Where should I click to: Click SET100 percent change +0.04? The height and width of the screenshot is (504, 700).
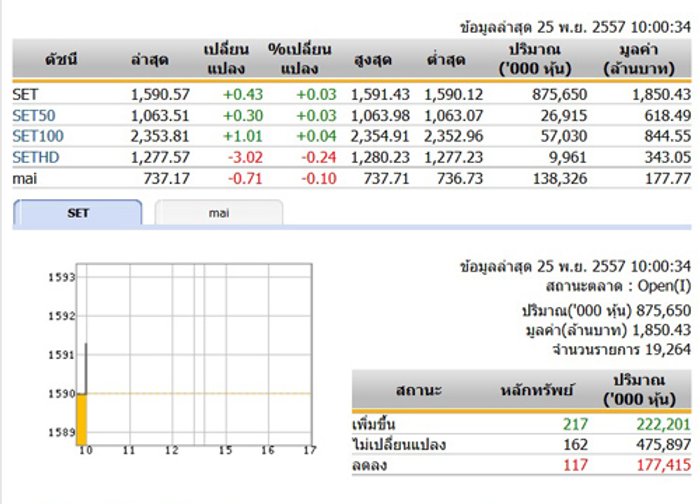[317, 136]
